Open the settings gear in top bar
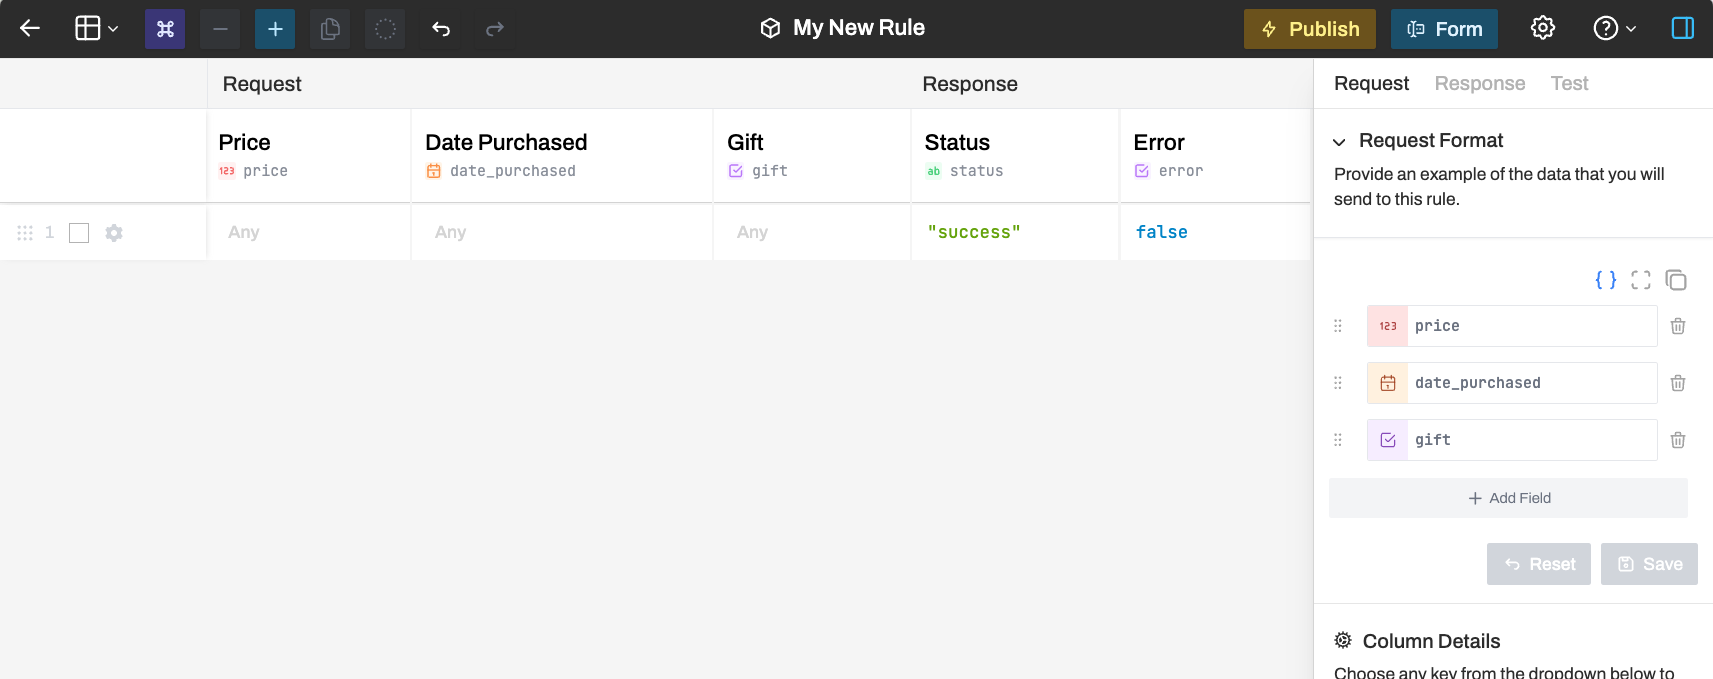1713x679 pixels. [x=1543, y=29]
